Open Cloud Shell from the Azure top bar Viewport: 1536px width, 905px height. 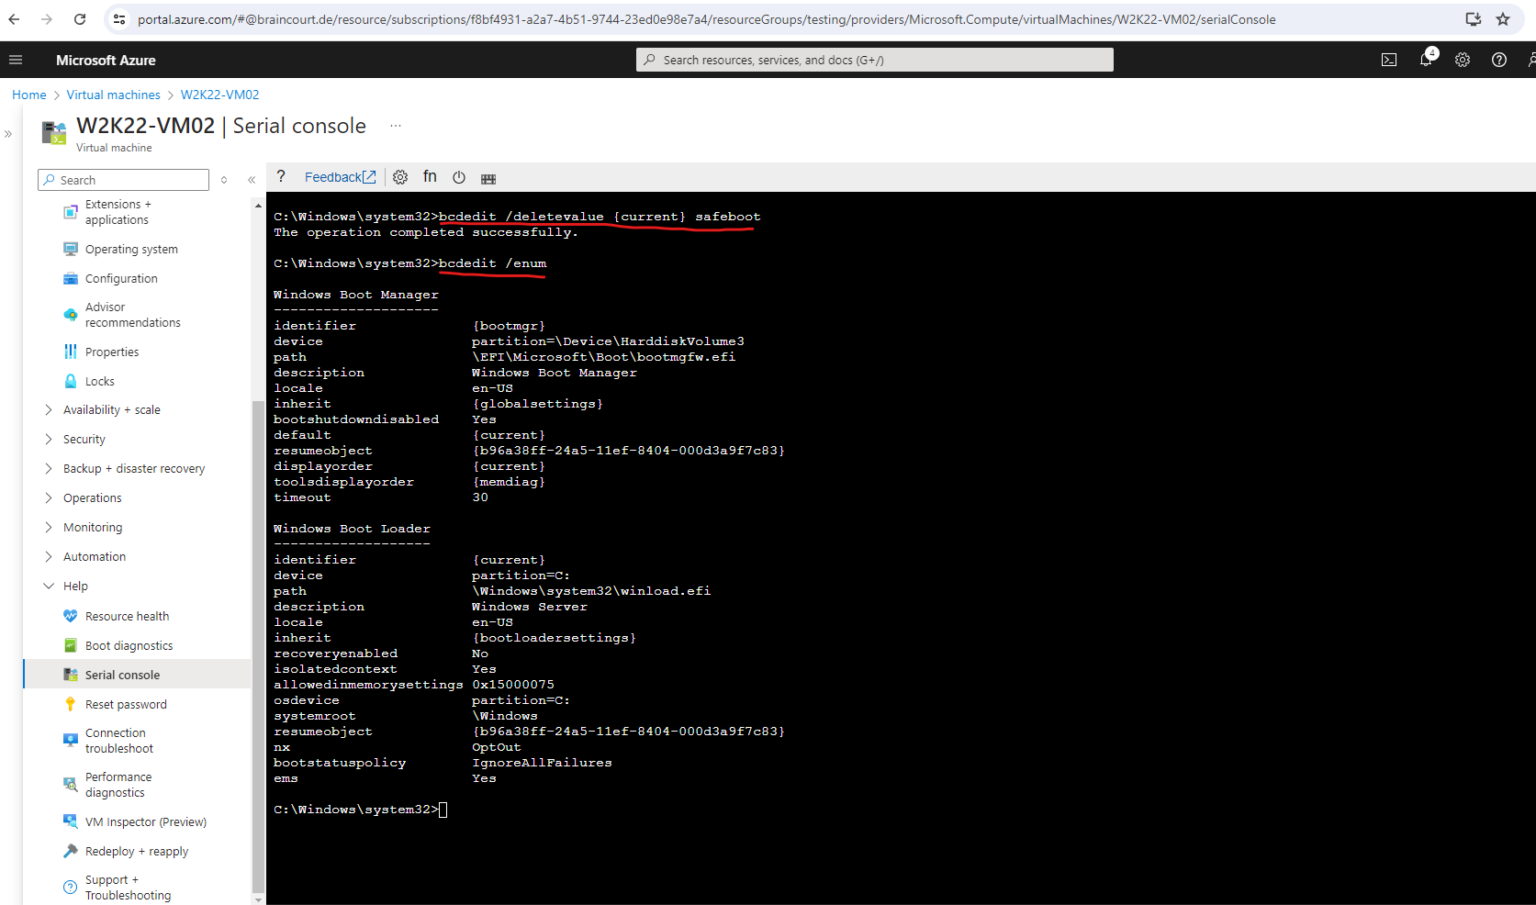[x=1389, y=60]
